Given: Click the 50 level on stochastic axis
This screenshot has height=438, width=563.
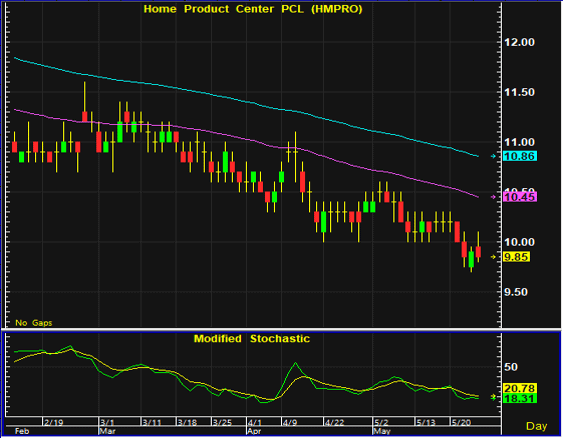Looking at the screenshot, I should (511, 367).
